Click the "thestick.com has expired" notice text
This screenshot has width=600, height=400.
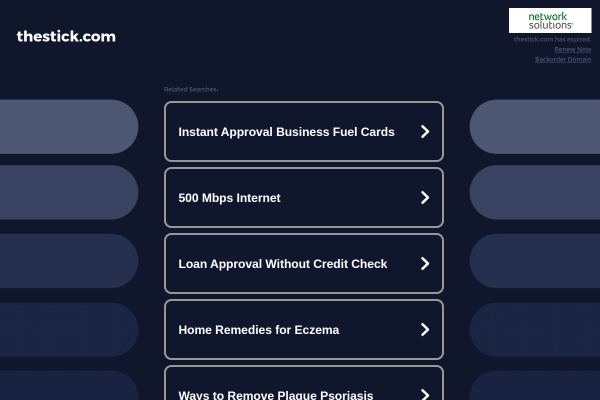click(x=552, y=39)
